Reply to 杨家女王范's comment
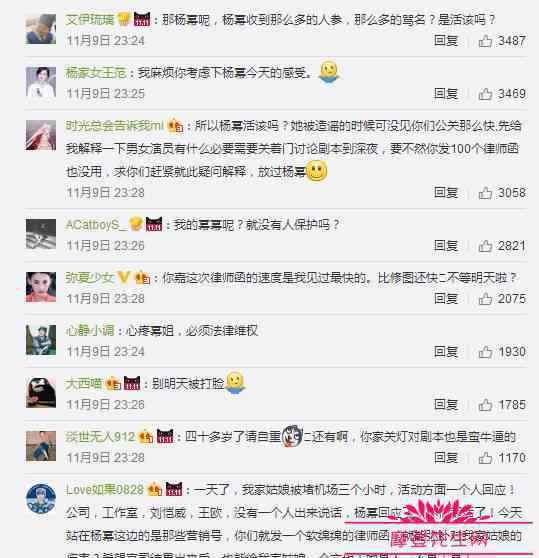 tap(446, 94)
